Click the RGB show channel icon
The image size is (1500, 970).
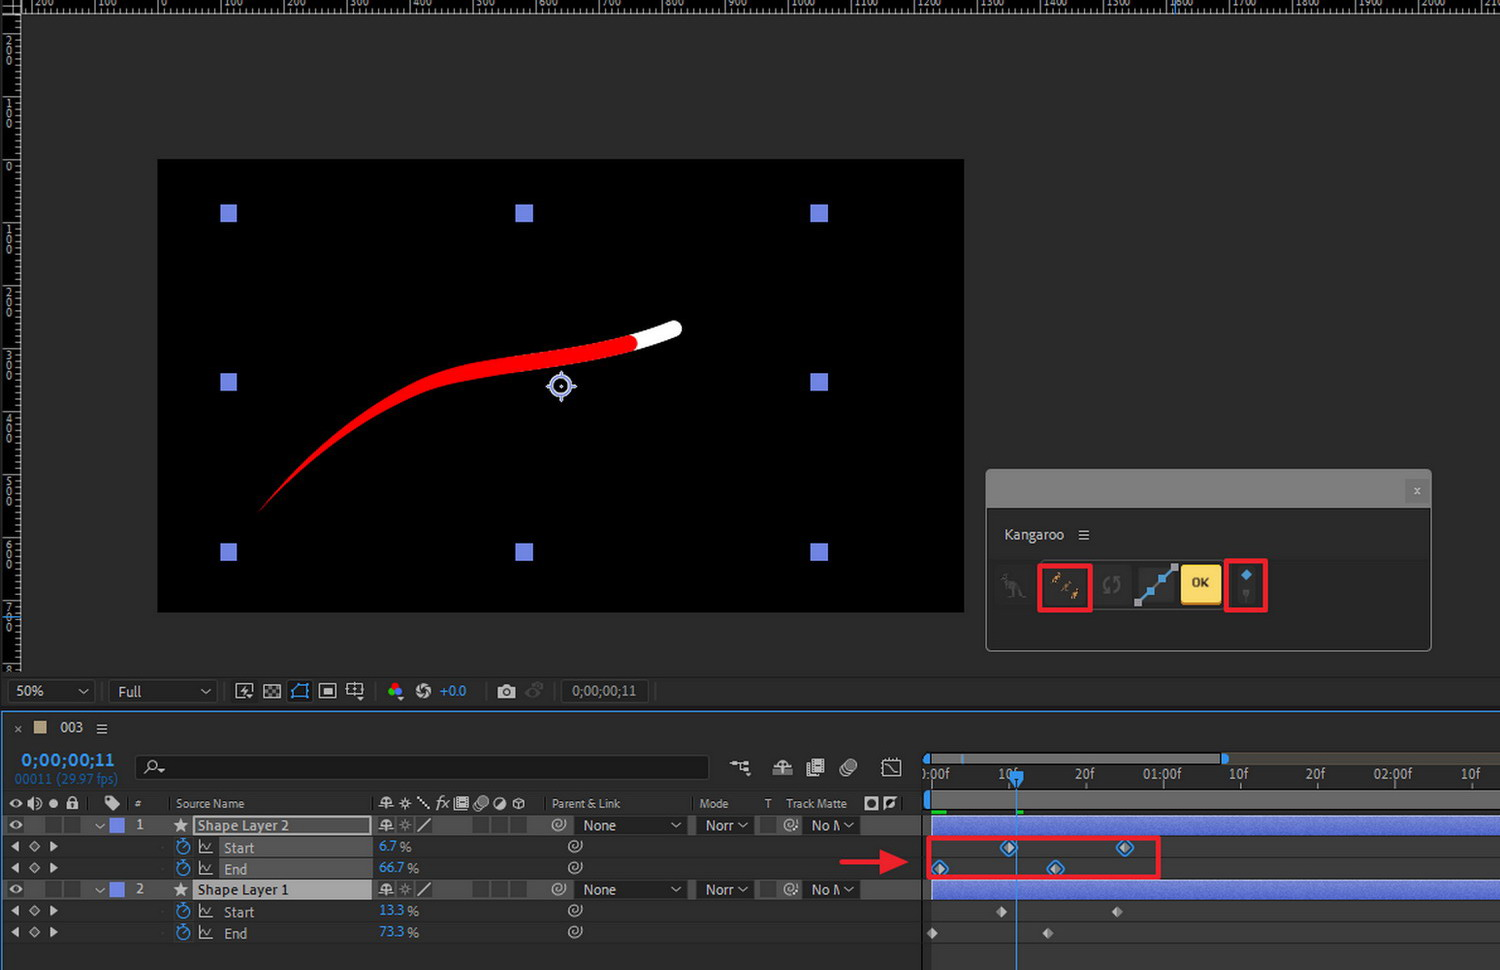pyautogui.click(x=395, y=691)
